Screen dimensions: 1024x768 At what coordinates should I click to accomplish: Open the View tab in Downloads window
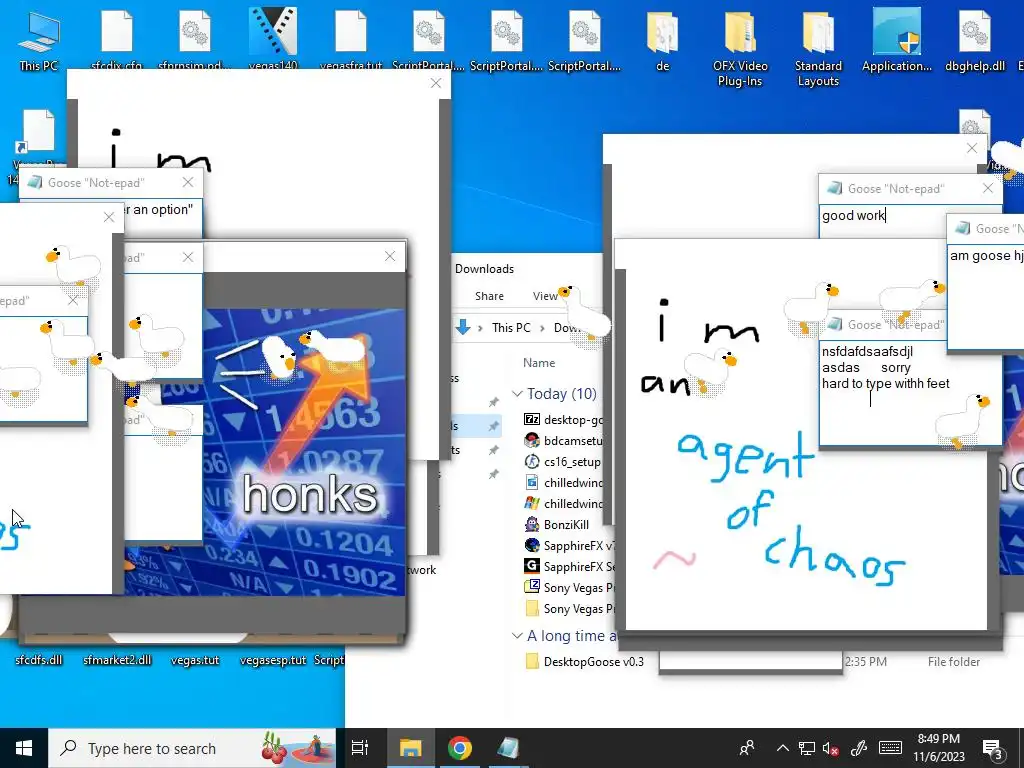(x=545, y=296)
